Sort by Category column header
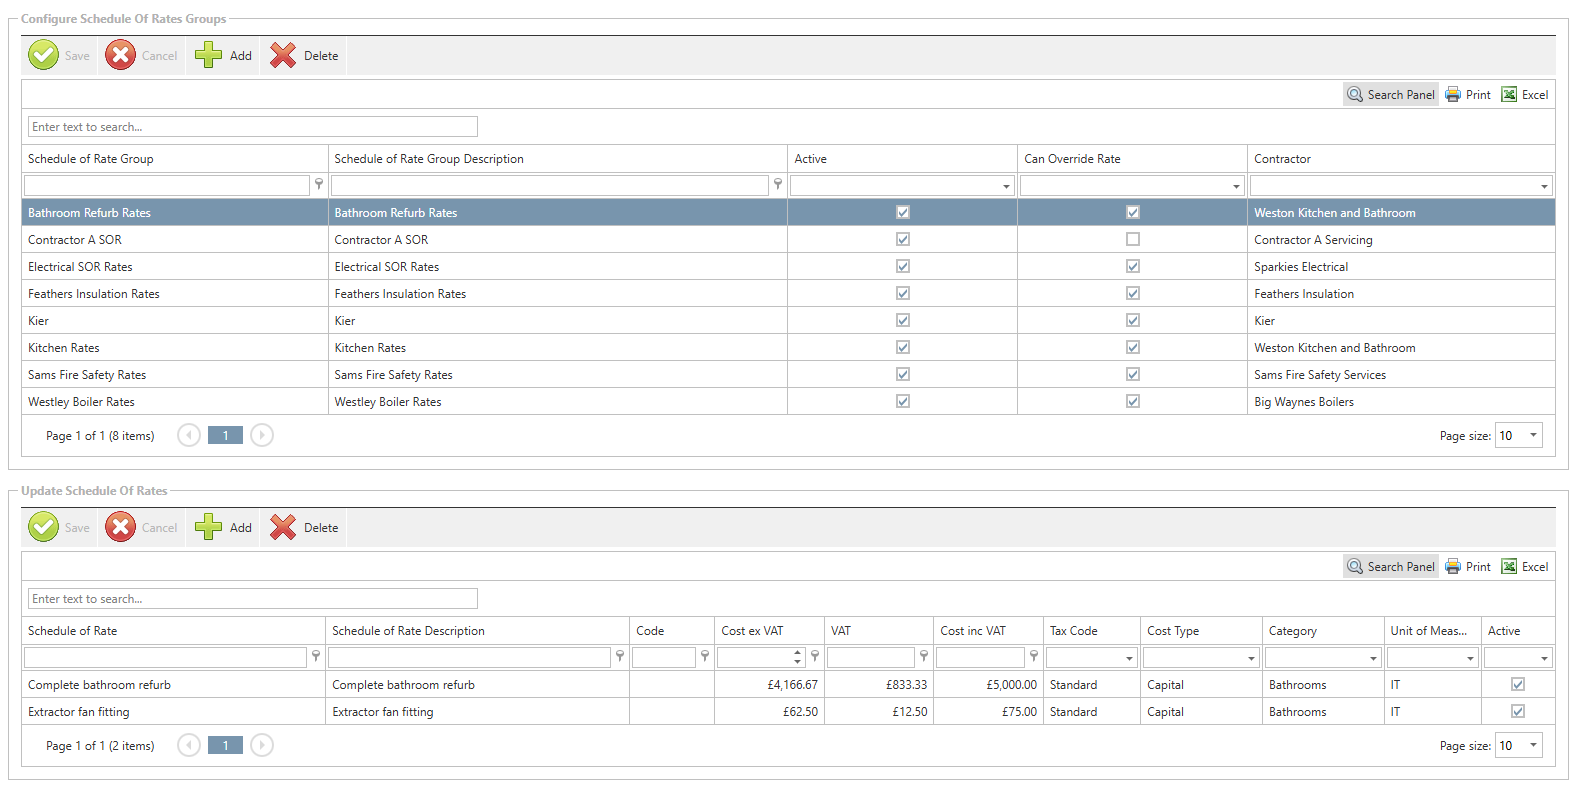The image size is (1576, 790). (x=1323, y=631)
